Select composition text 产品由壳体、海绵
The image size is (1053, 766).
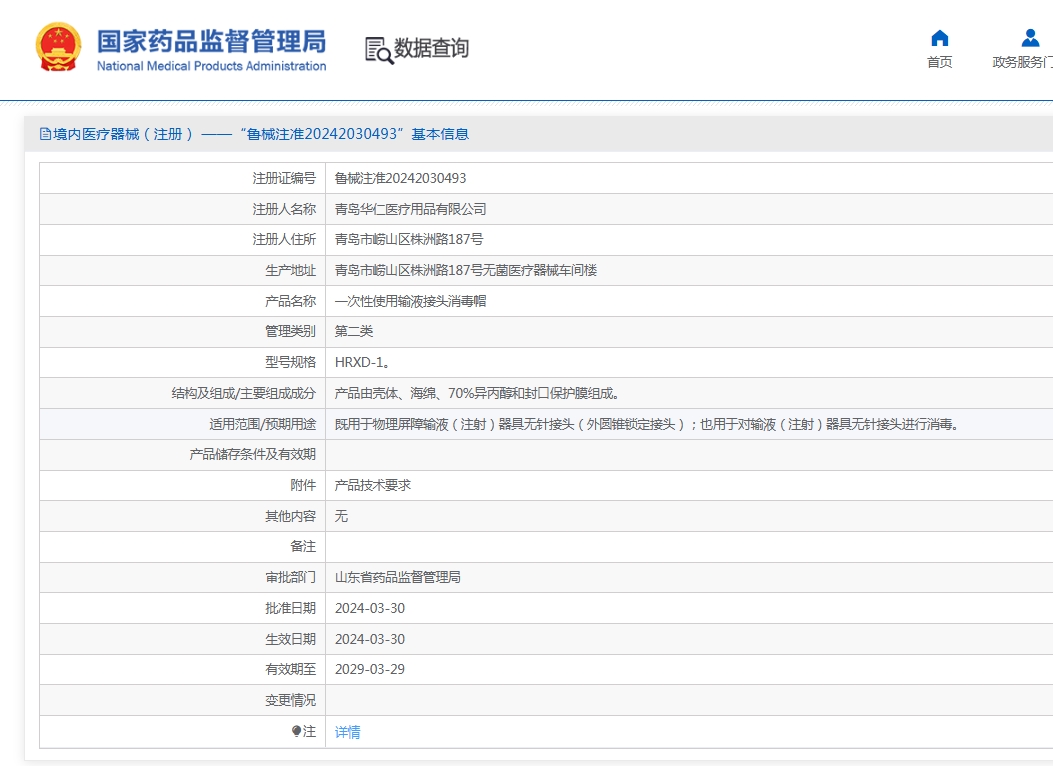pos(477,393)
